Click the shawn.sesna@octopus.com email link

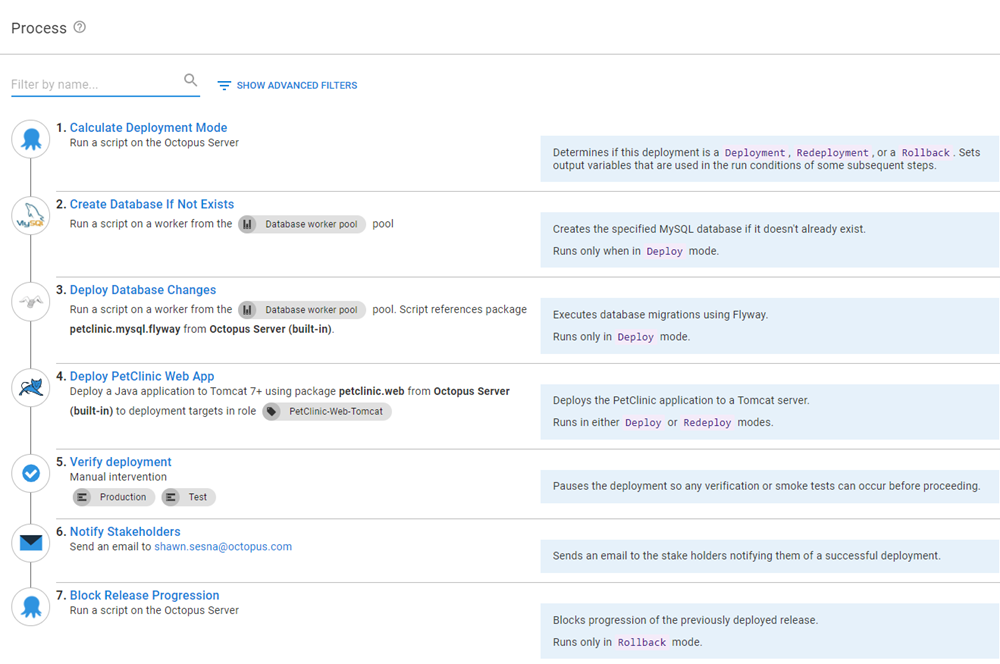[x=223, y=547]
